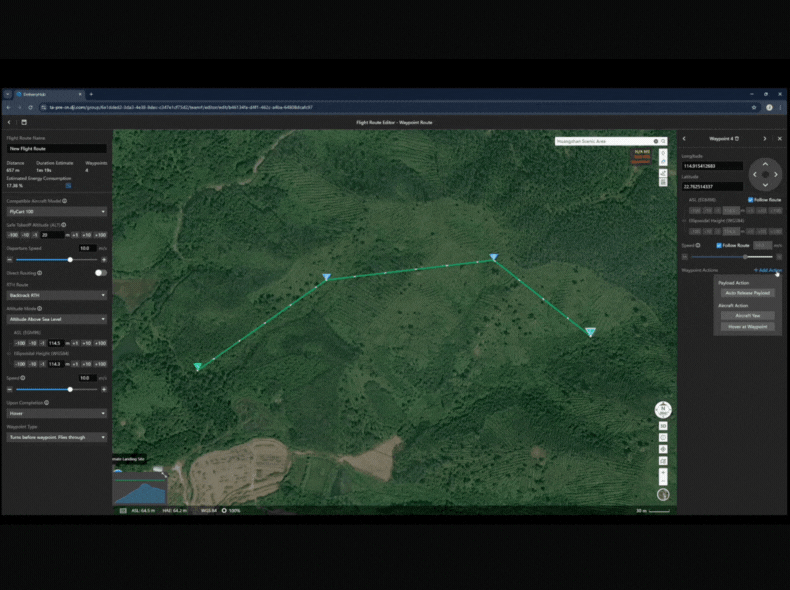Select Auto Release Payload action
The image size is (790, 590).
click(x=748, y=293)
